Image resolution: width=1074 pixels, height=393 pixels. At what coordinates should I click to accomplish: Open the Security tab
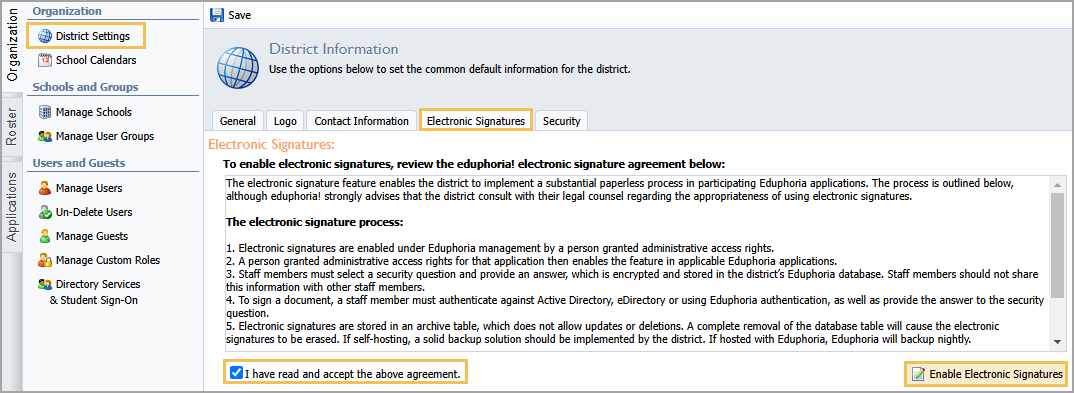[x=562, y=121]
